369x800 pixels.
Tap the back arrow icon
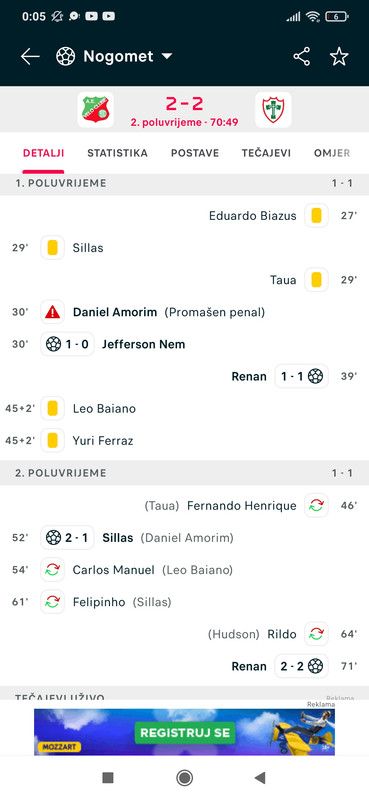(x=30, y=57)
